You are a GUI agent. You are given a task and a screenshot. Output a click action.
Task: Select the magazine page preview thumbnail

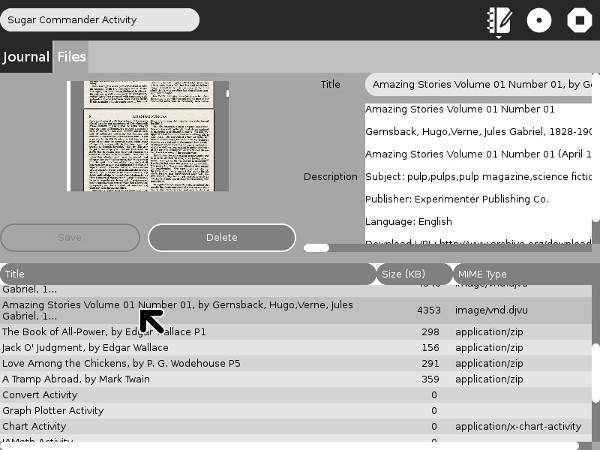[x=148, y=136]
